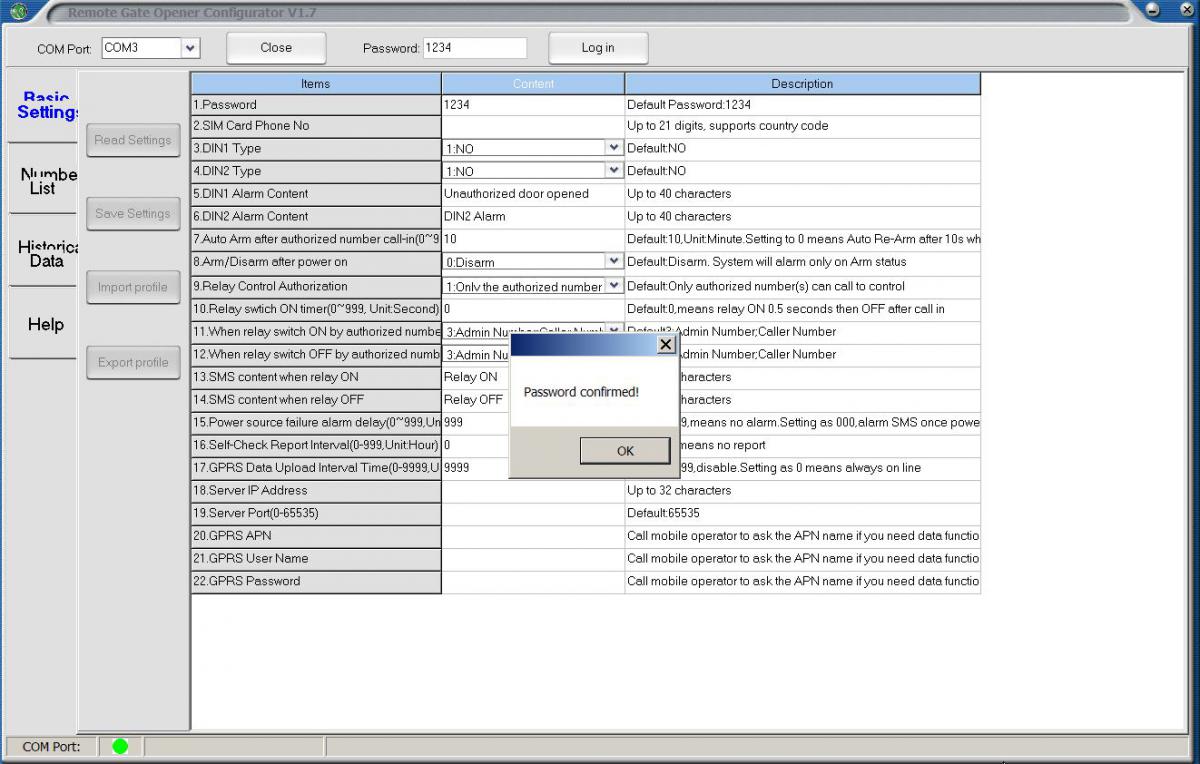This screenshot has width=1200, height=764.
Task: Click the Server IP Address content cell
Action: tap(533, 490)
